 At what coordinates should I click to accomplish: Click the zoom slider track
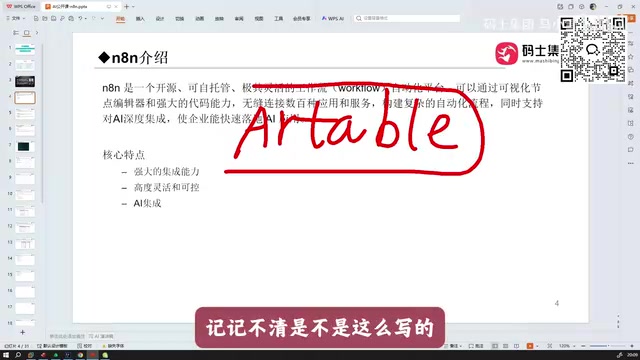608,346
